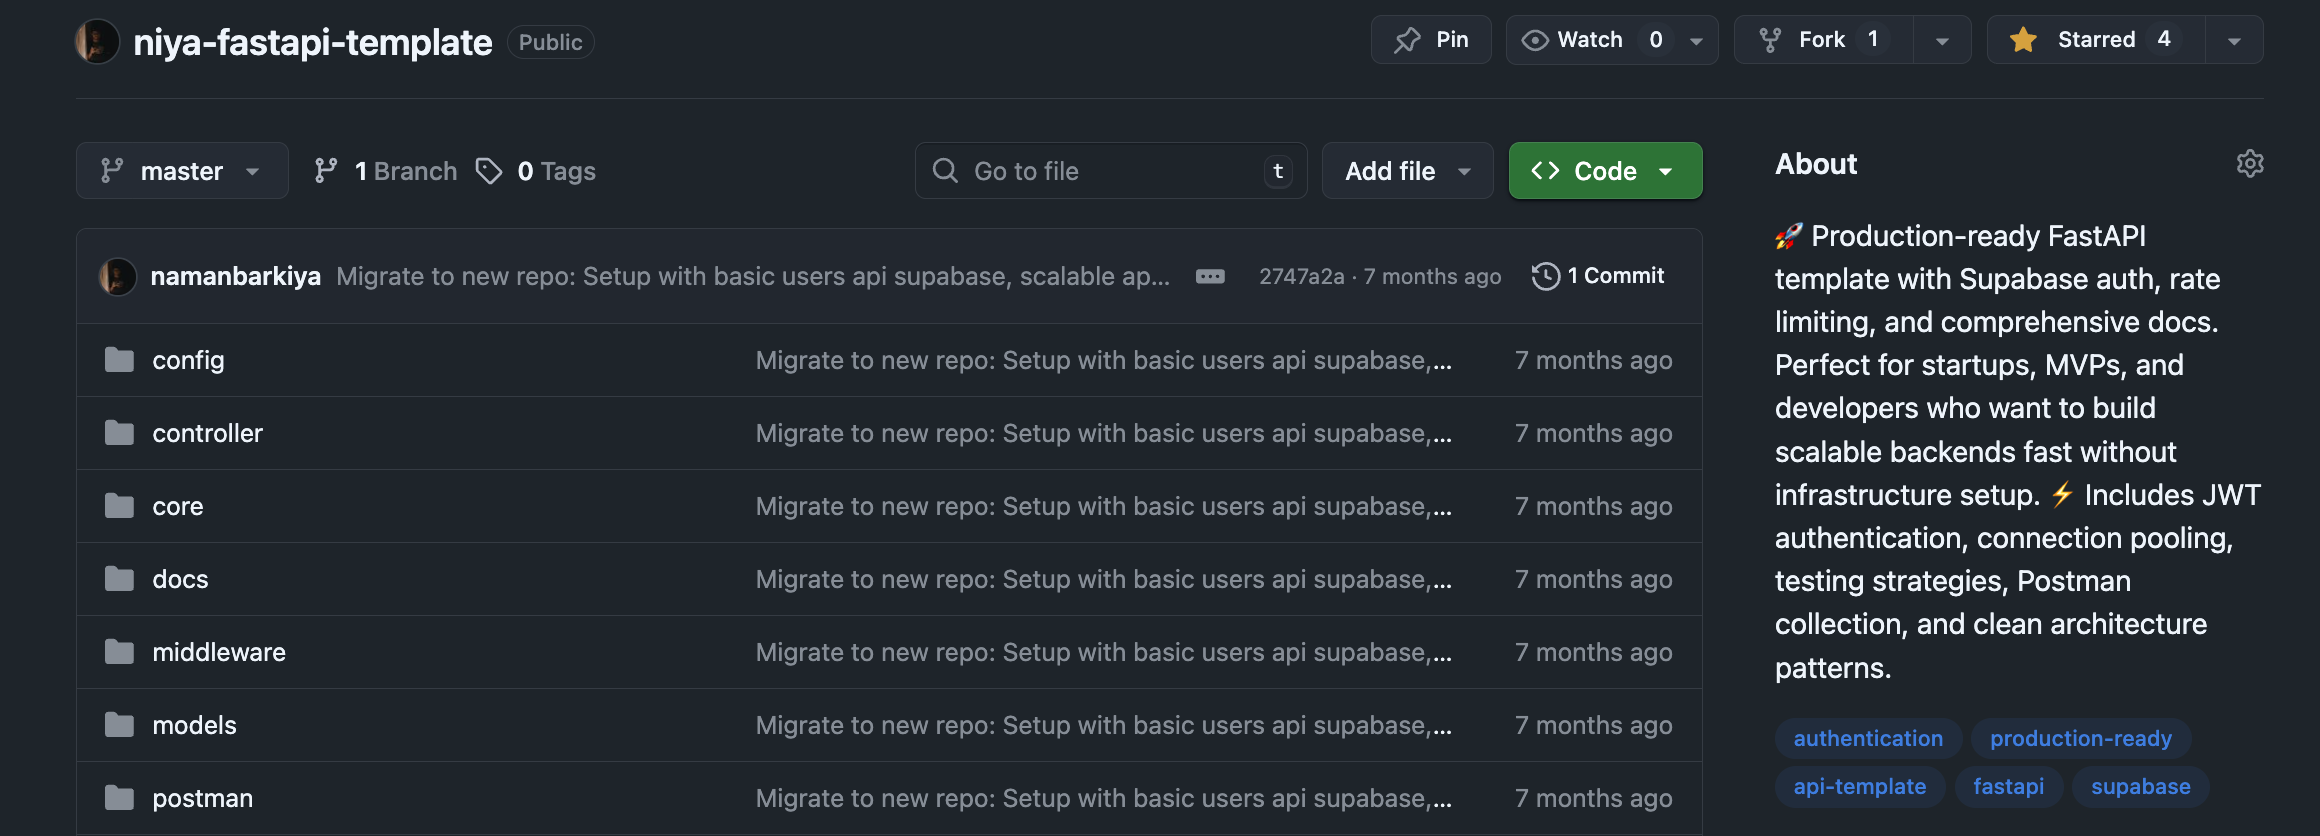Click the Starred count number 4

coord(2164,39)
